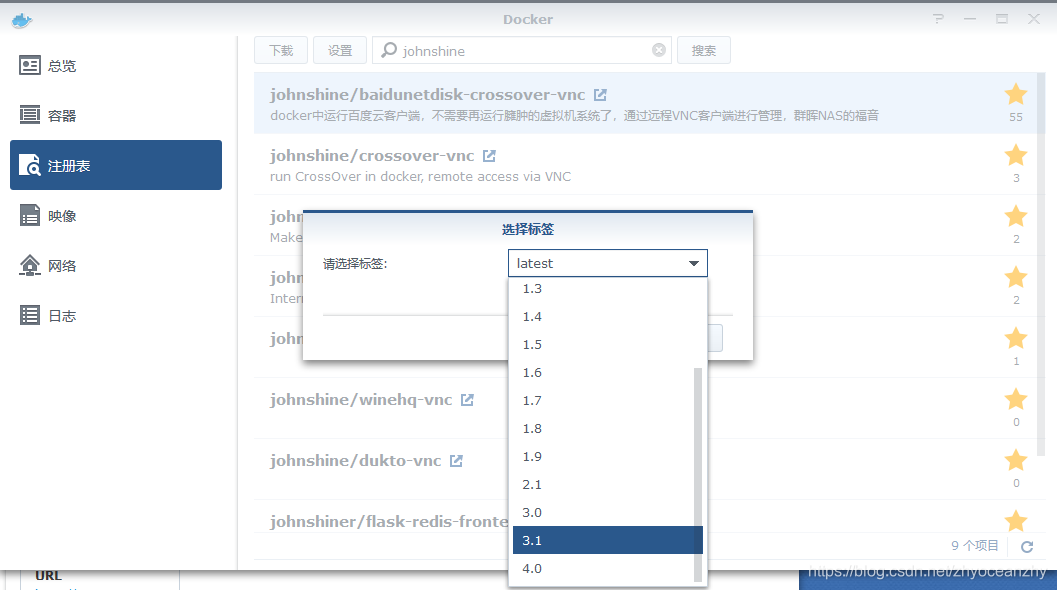The height and width of the screenshot is (590, 1057).
Task: Open the help question mark
Action: coord(938,19)
